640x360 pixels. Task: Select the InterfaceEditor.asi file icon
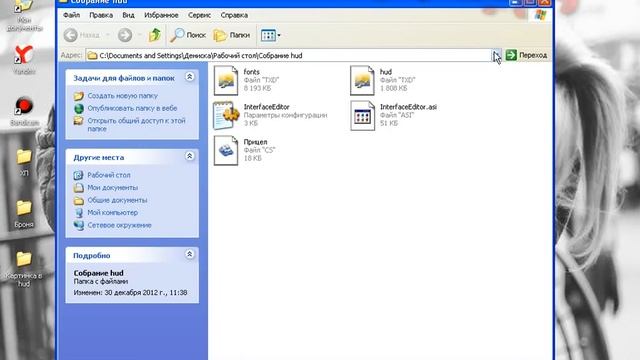pos(362,116)
